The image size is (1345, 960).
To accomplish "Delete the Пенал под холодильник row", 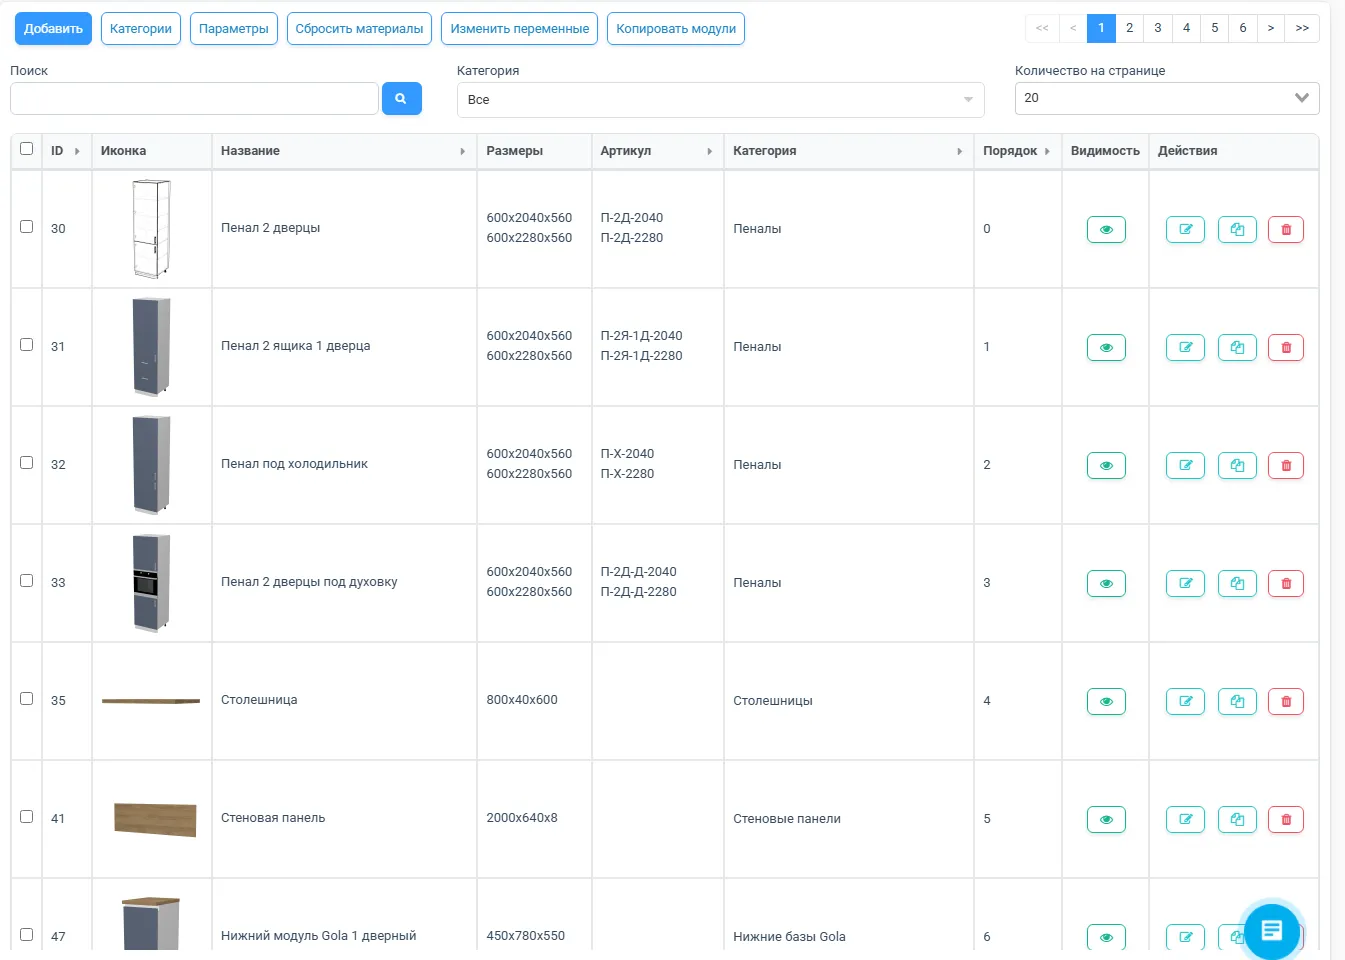I will 1286,465.
